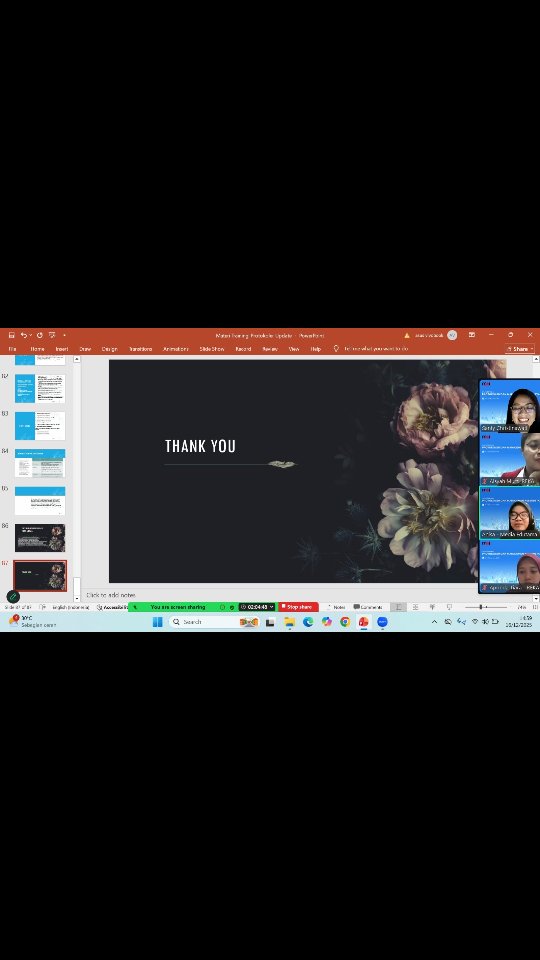Click the Undo arrow in quick access toolbar
This screenshot has height=960, width=540.
click(23, 335)
